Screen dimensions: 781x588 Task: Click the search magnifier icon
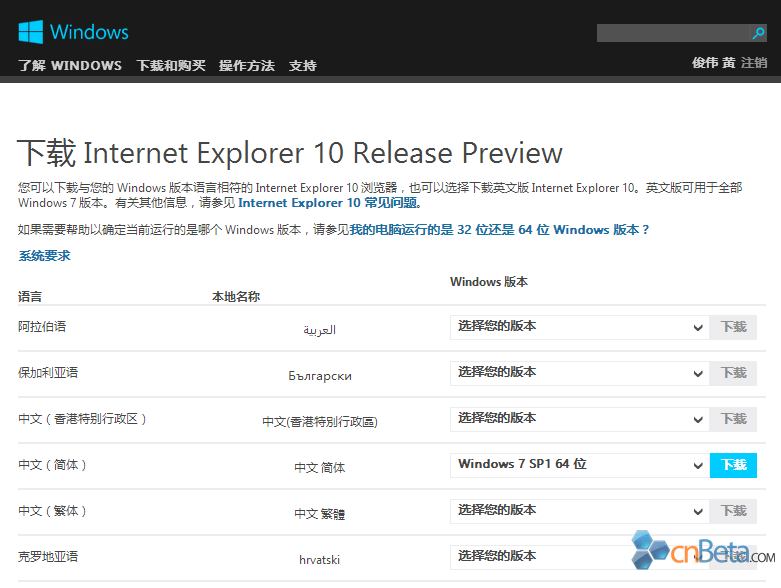coord(758,33)
